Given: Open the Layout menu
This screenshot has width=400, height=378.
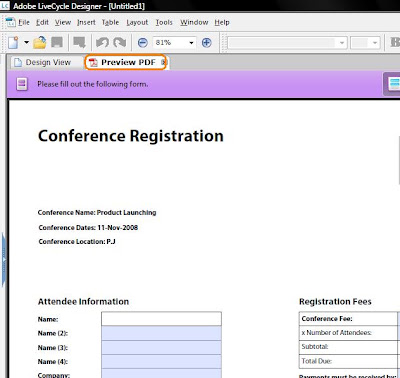Looking at the screenshot, I should click(137, 22).
